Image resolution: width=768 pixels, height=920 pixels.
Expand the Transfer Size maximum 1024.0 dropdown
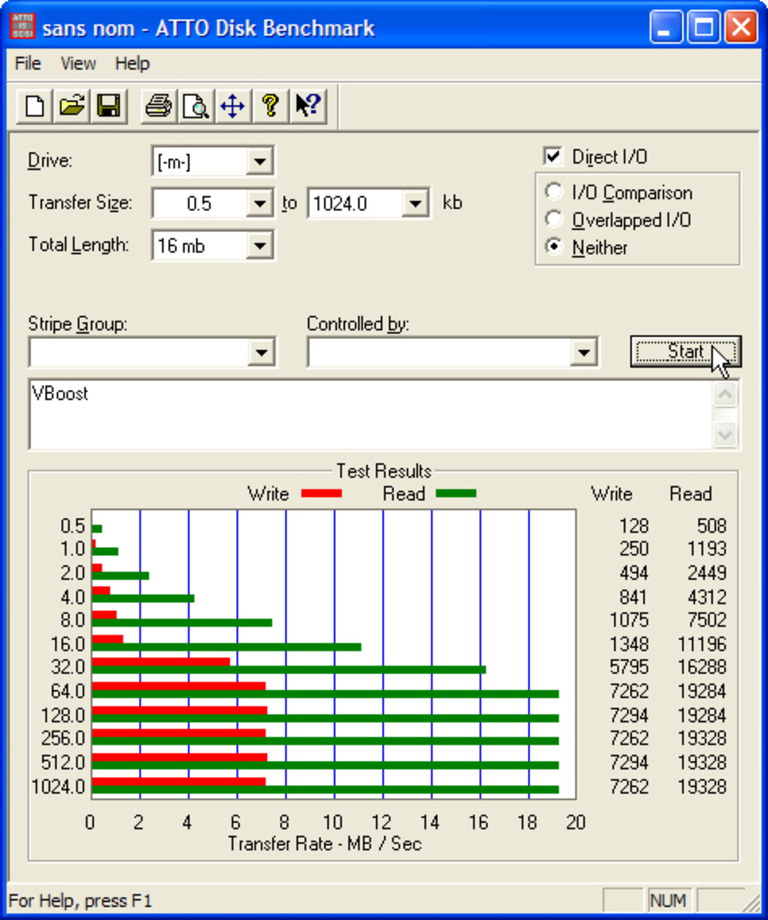click(415, 204)
